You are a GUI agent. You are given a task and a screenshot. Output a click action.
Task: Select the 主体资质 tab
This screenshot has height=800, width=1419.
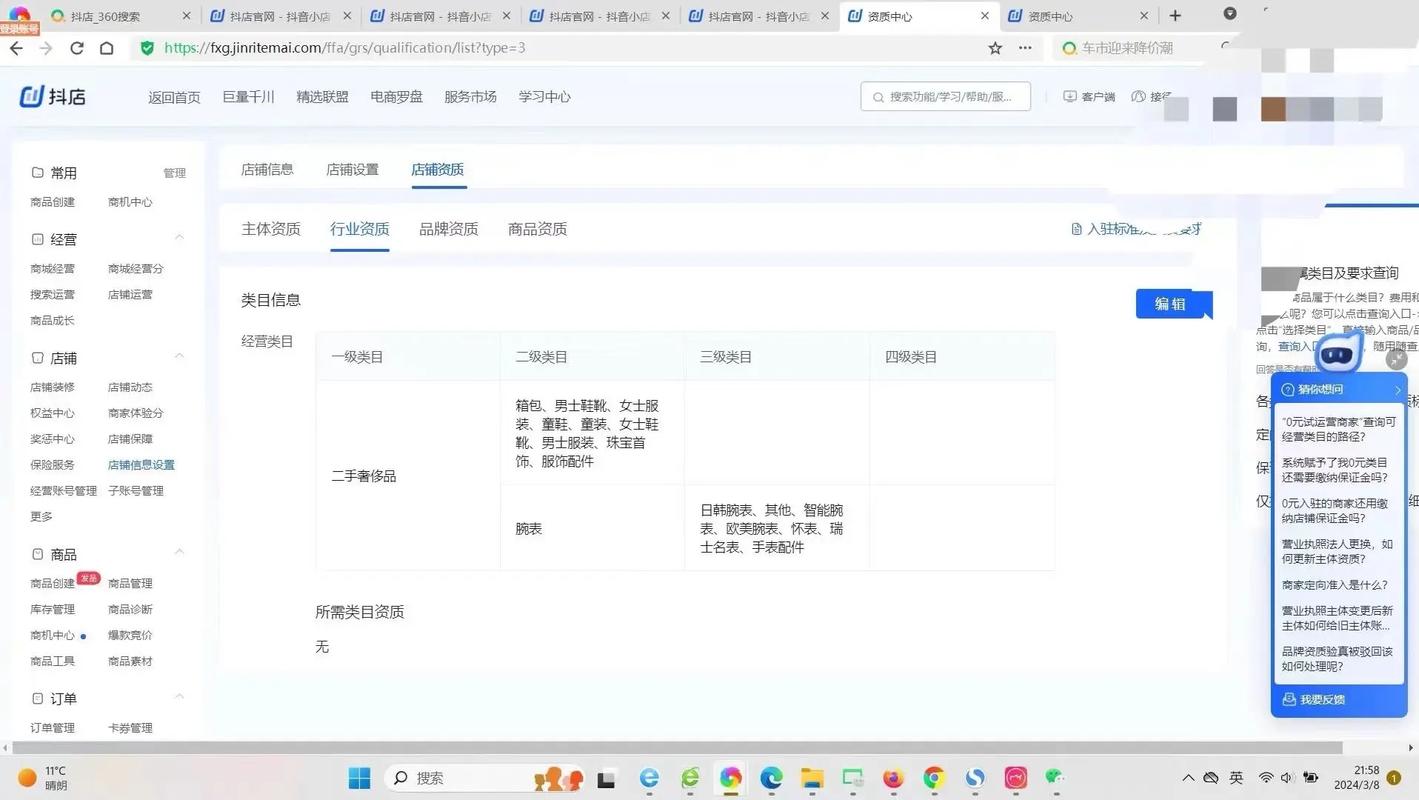tap(271, 229)
